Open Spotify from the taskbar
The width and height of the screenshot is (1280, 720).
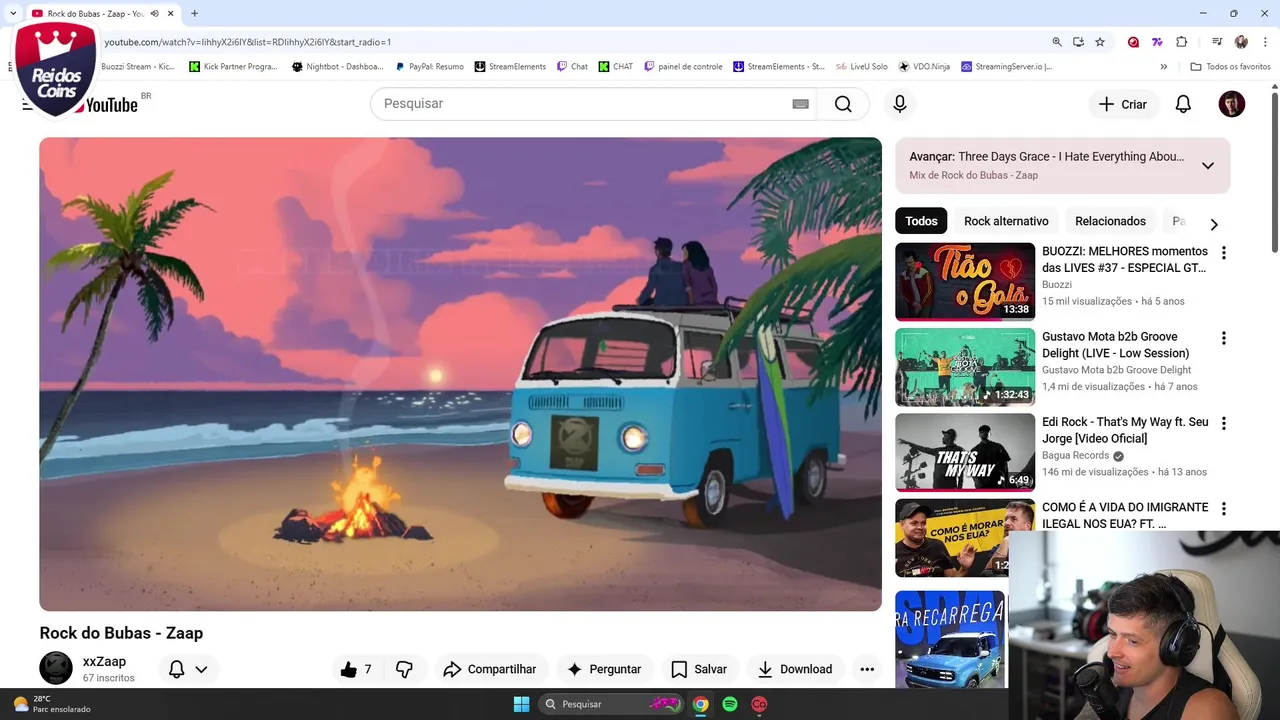[x=730, y=704]
